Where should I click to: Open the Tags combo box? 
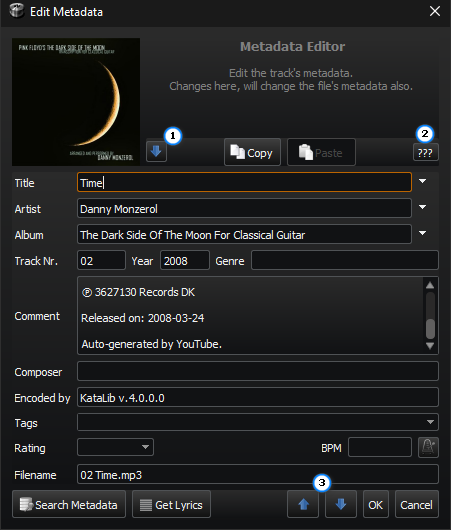pos(258,422)
